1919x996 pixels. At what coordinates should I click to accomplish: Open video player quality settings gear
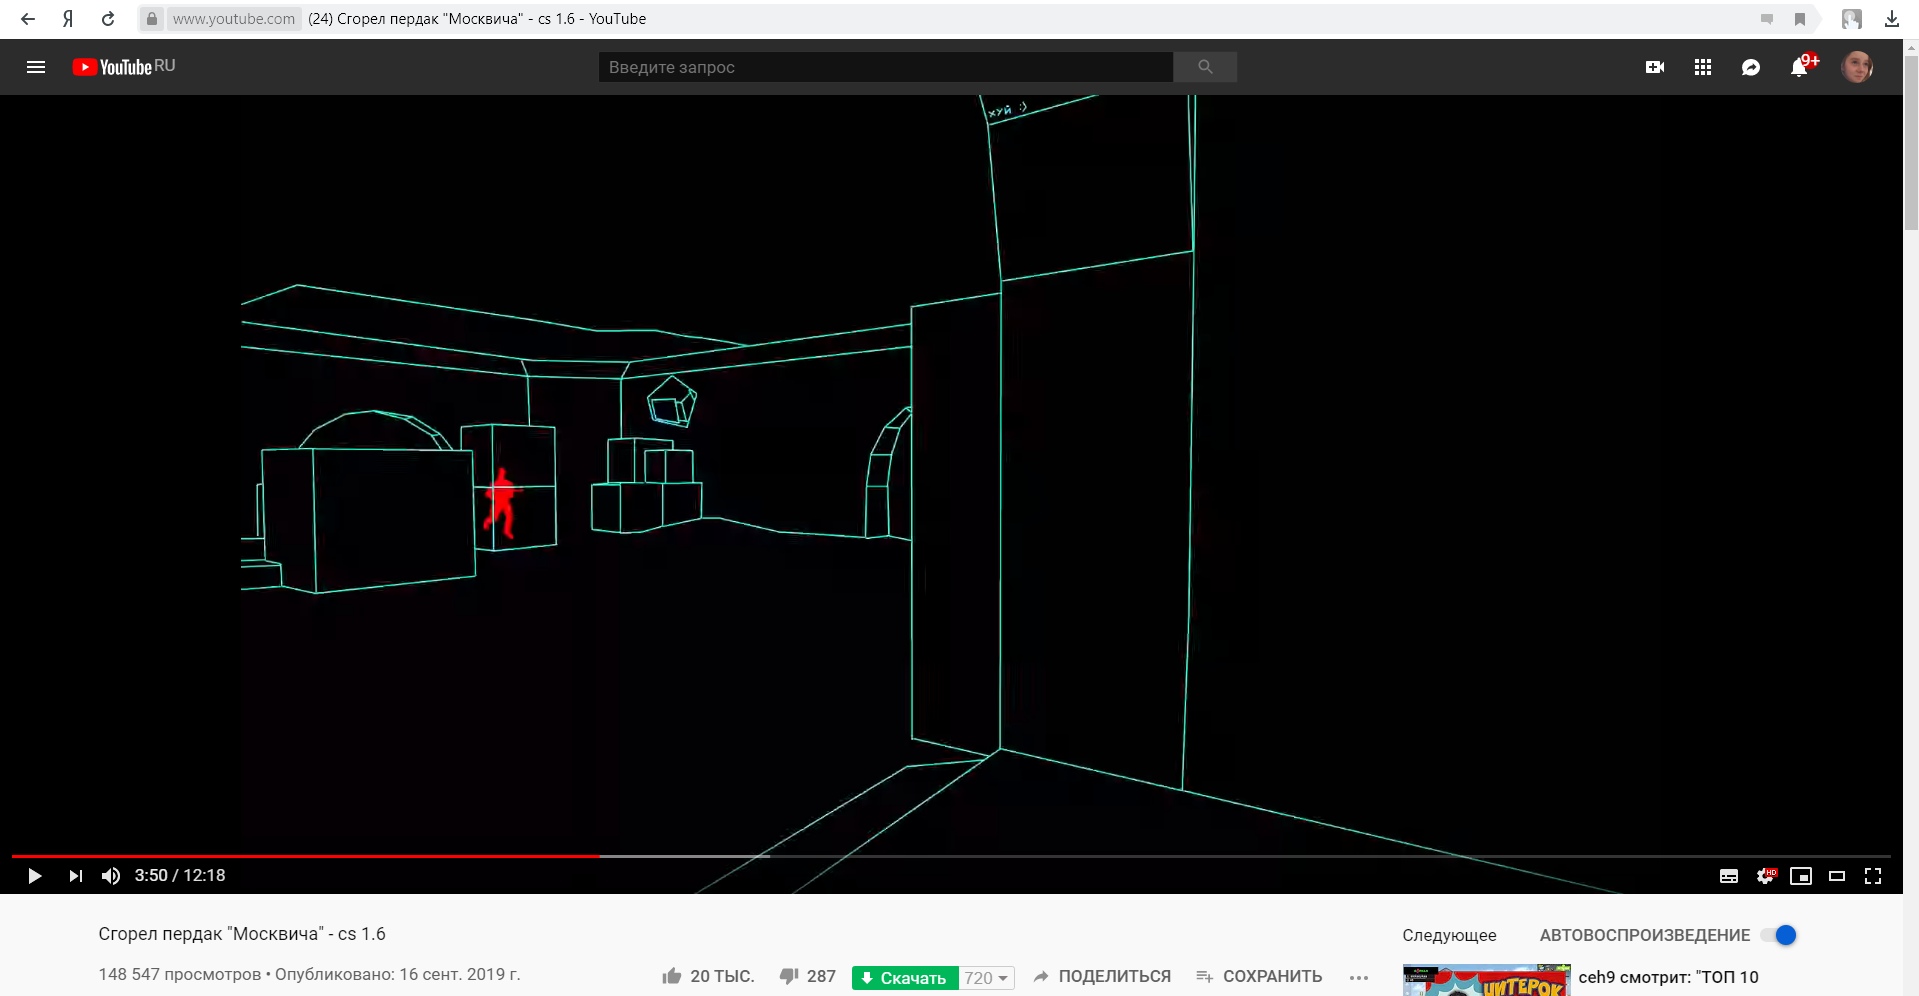1765,876
